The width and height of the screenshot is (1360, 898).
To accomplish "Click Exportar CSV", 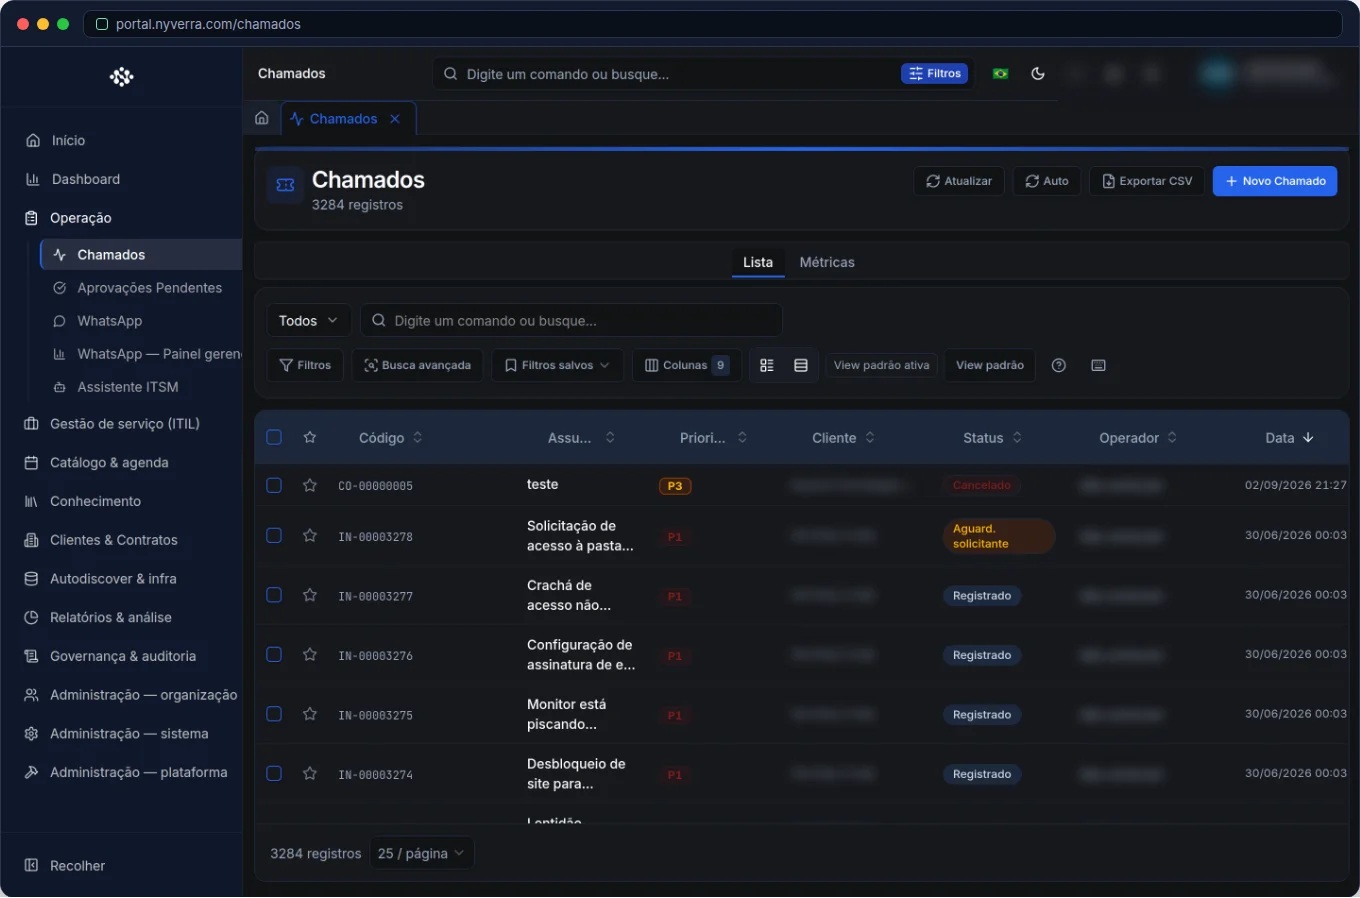I will 1147,182.
